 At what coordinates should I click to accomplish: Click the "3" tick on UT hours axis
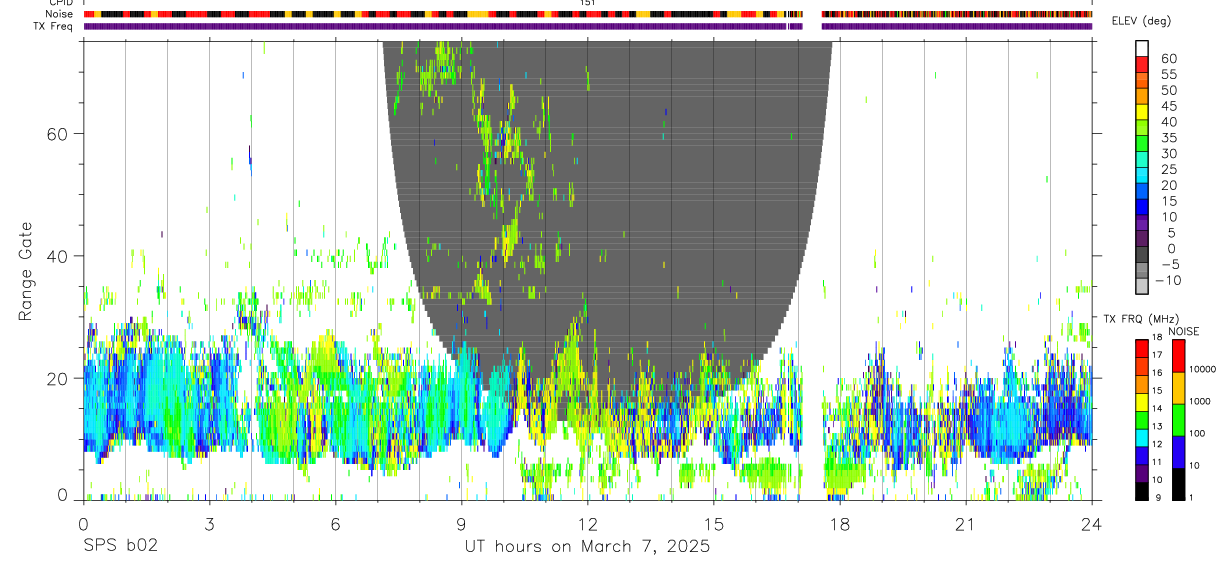pyautogui.click(x=209, y=524)
